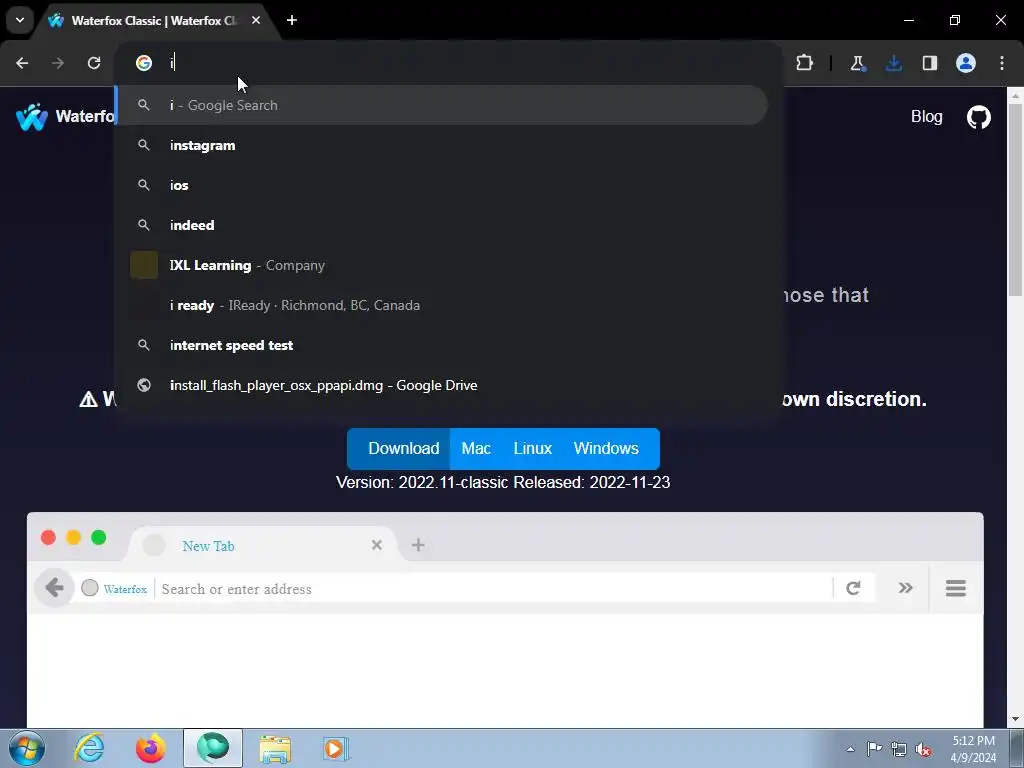Open the Action Center flag icon
Viewport: 1024px width, 768px height.
point(874,748)
